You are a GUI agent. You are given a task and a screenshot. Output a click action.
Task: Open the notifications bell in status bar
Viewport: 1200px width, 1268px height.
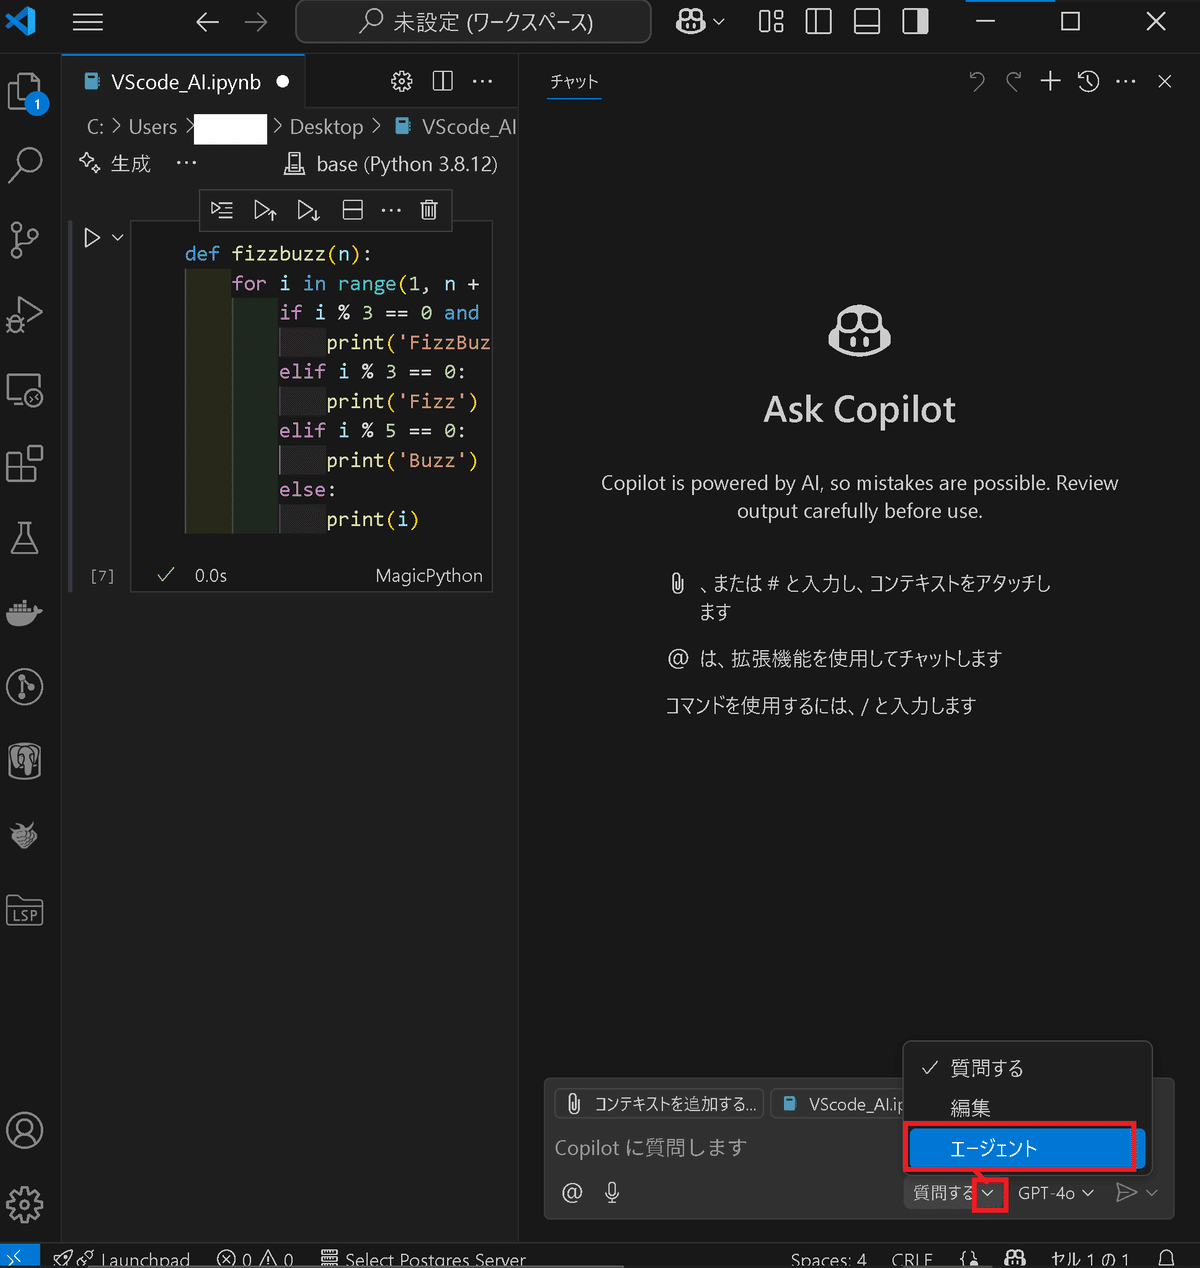click(1166, 1258)
